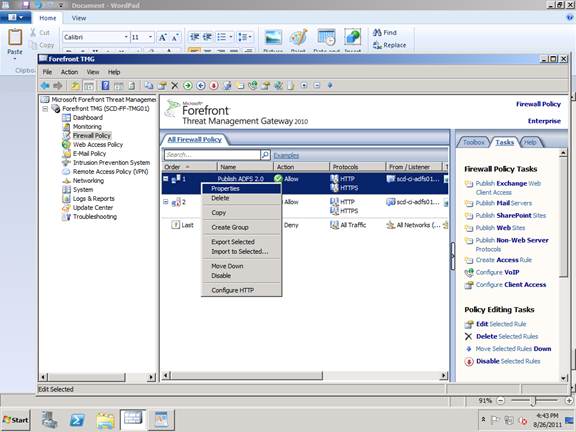Click the Publish Exchange Web Client Access link

click(508, 188)
